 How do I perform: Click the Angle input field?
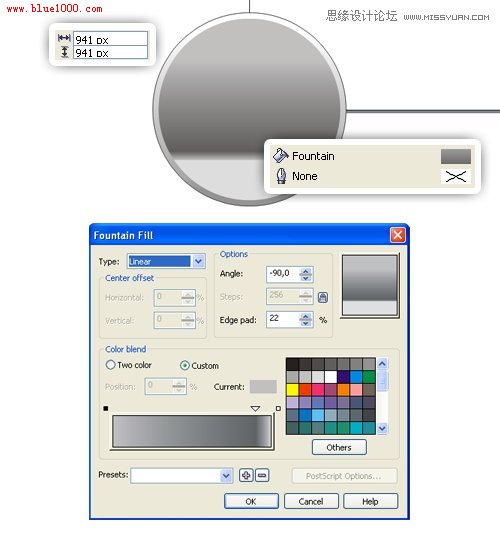[283, 274]
